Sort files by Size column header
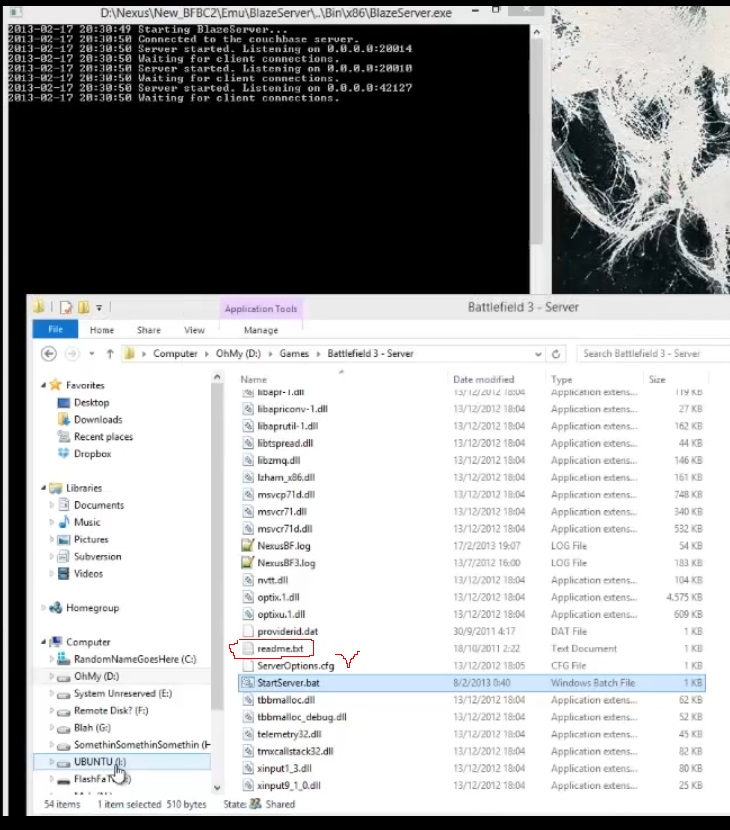730x830 pixels. pos(657,380)
